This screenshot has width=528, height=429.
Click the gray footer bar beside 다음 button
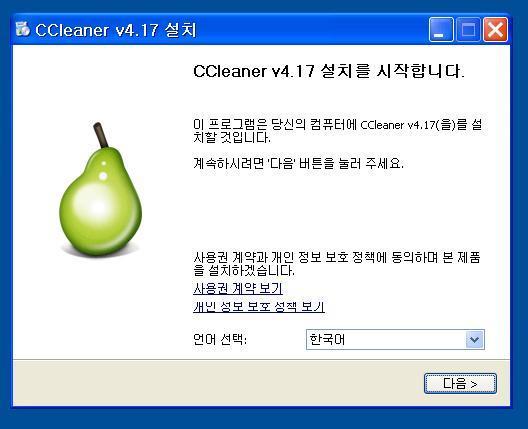point(218,383)
